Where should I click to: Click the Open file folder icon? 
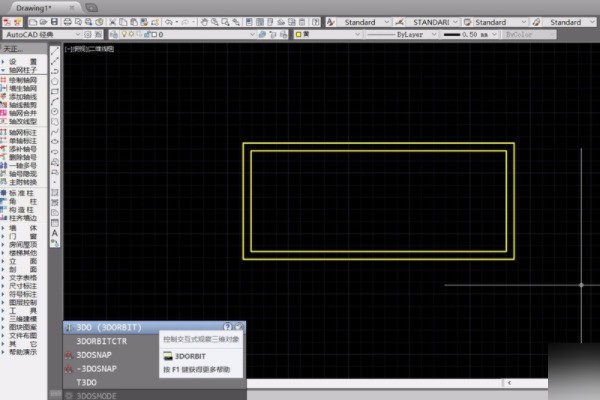(43, 22)
